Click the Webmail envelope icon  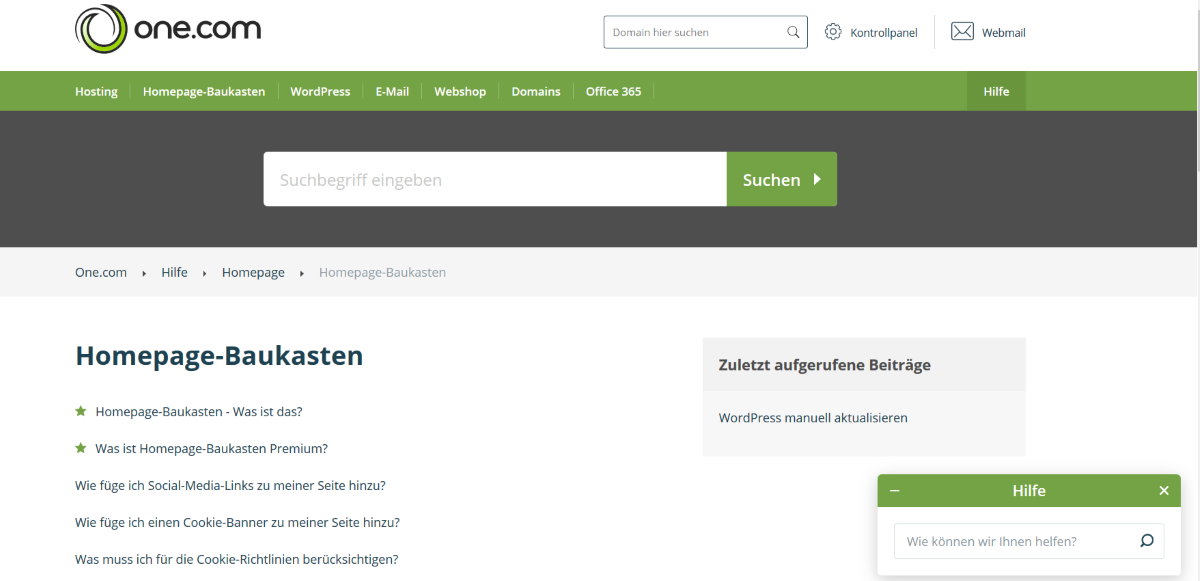pyautogui.click(x=962, y=32)
